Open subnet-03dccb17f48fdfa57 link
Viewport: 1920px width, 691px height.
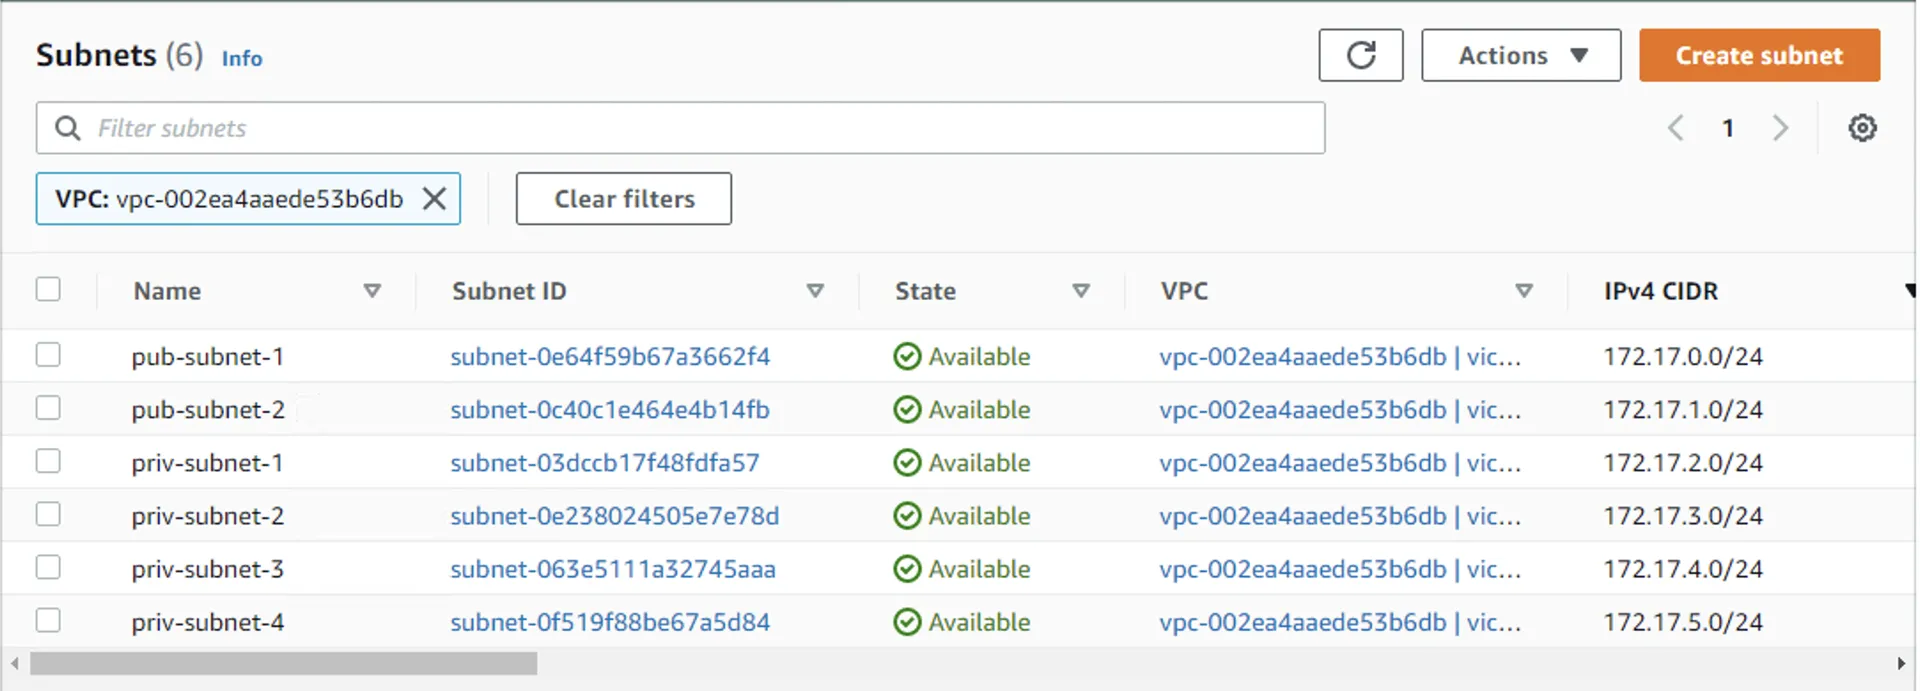click(x=604, y=463)
